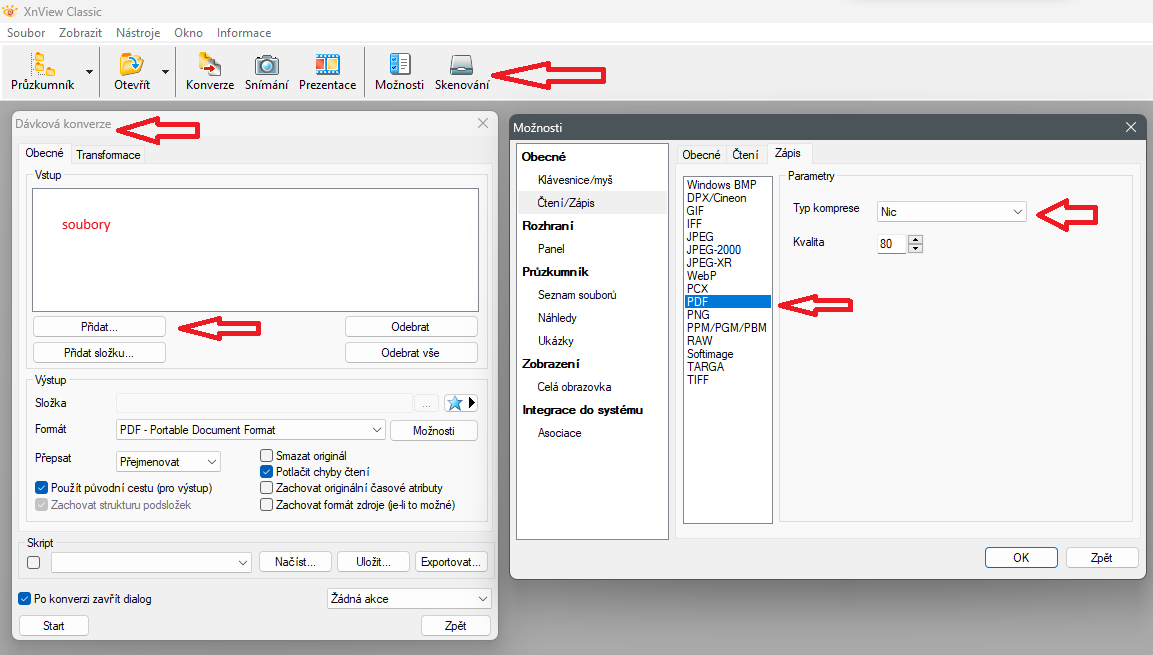Open format Možnosti button in Výstup
Image resolution: width=1153 pixels, height=655 pixels.
(x=434, y=431)
